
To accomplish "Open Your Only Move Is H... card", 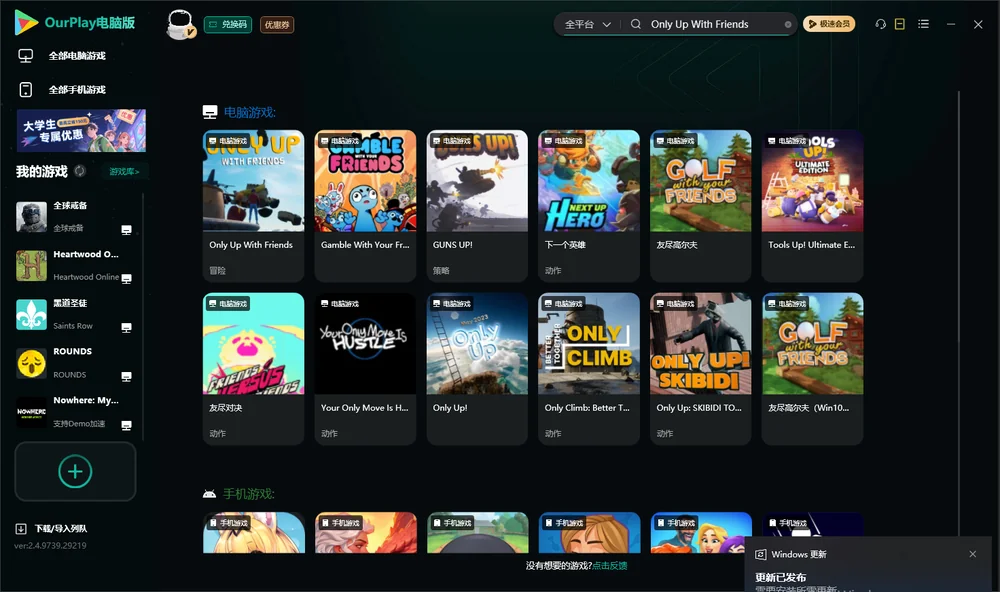I will tap(365, 369).
